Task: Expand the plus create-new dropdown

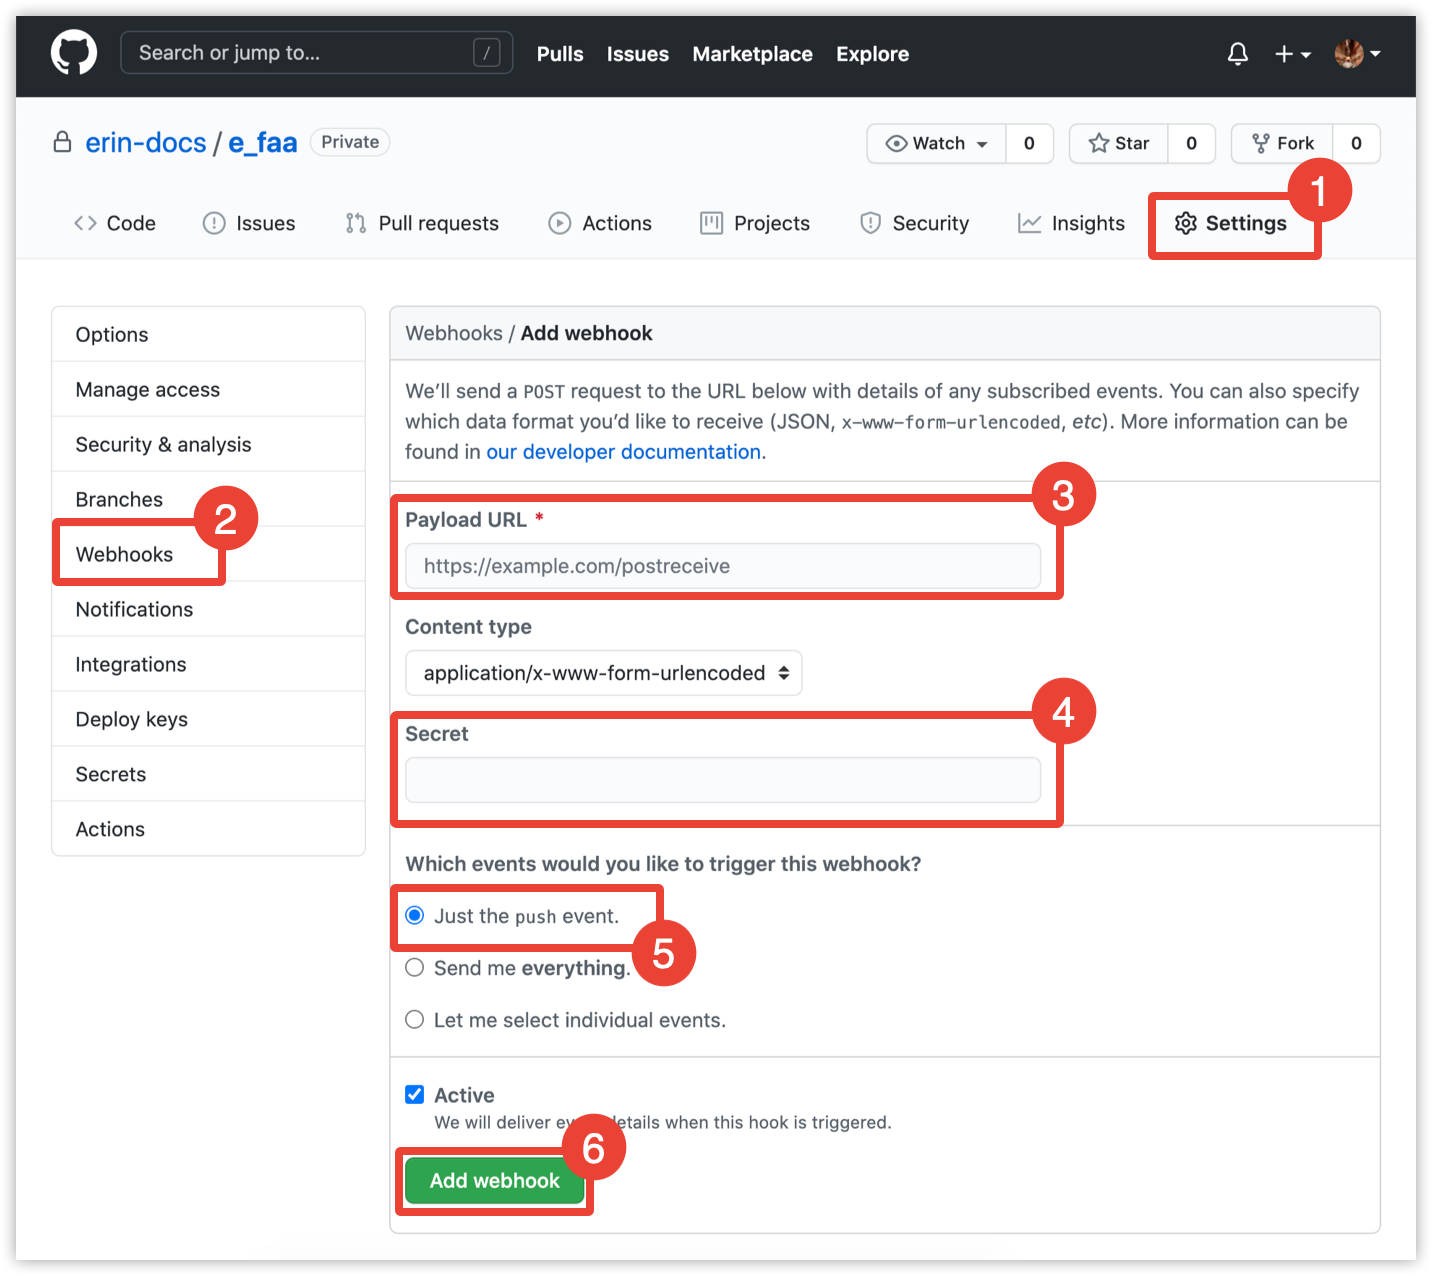Action: 1292,54
